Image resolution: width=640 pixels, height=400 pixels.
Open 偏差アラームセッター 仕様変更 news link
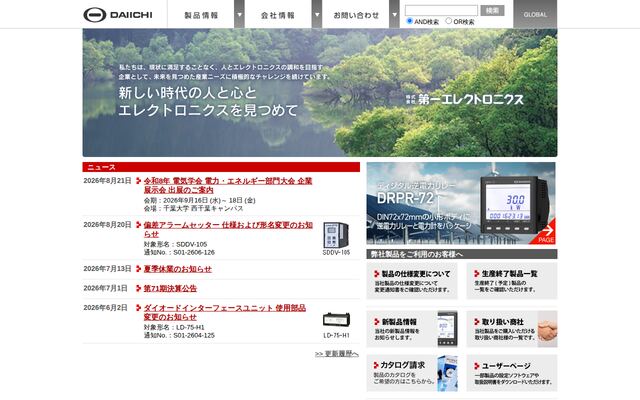click(x=228, y=229)
